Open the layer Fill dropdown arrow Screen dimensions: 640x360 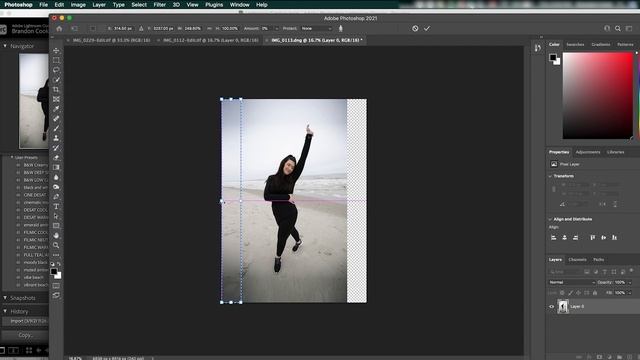pos(630,293)
